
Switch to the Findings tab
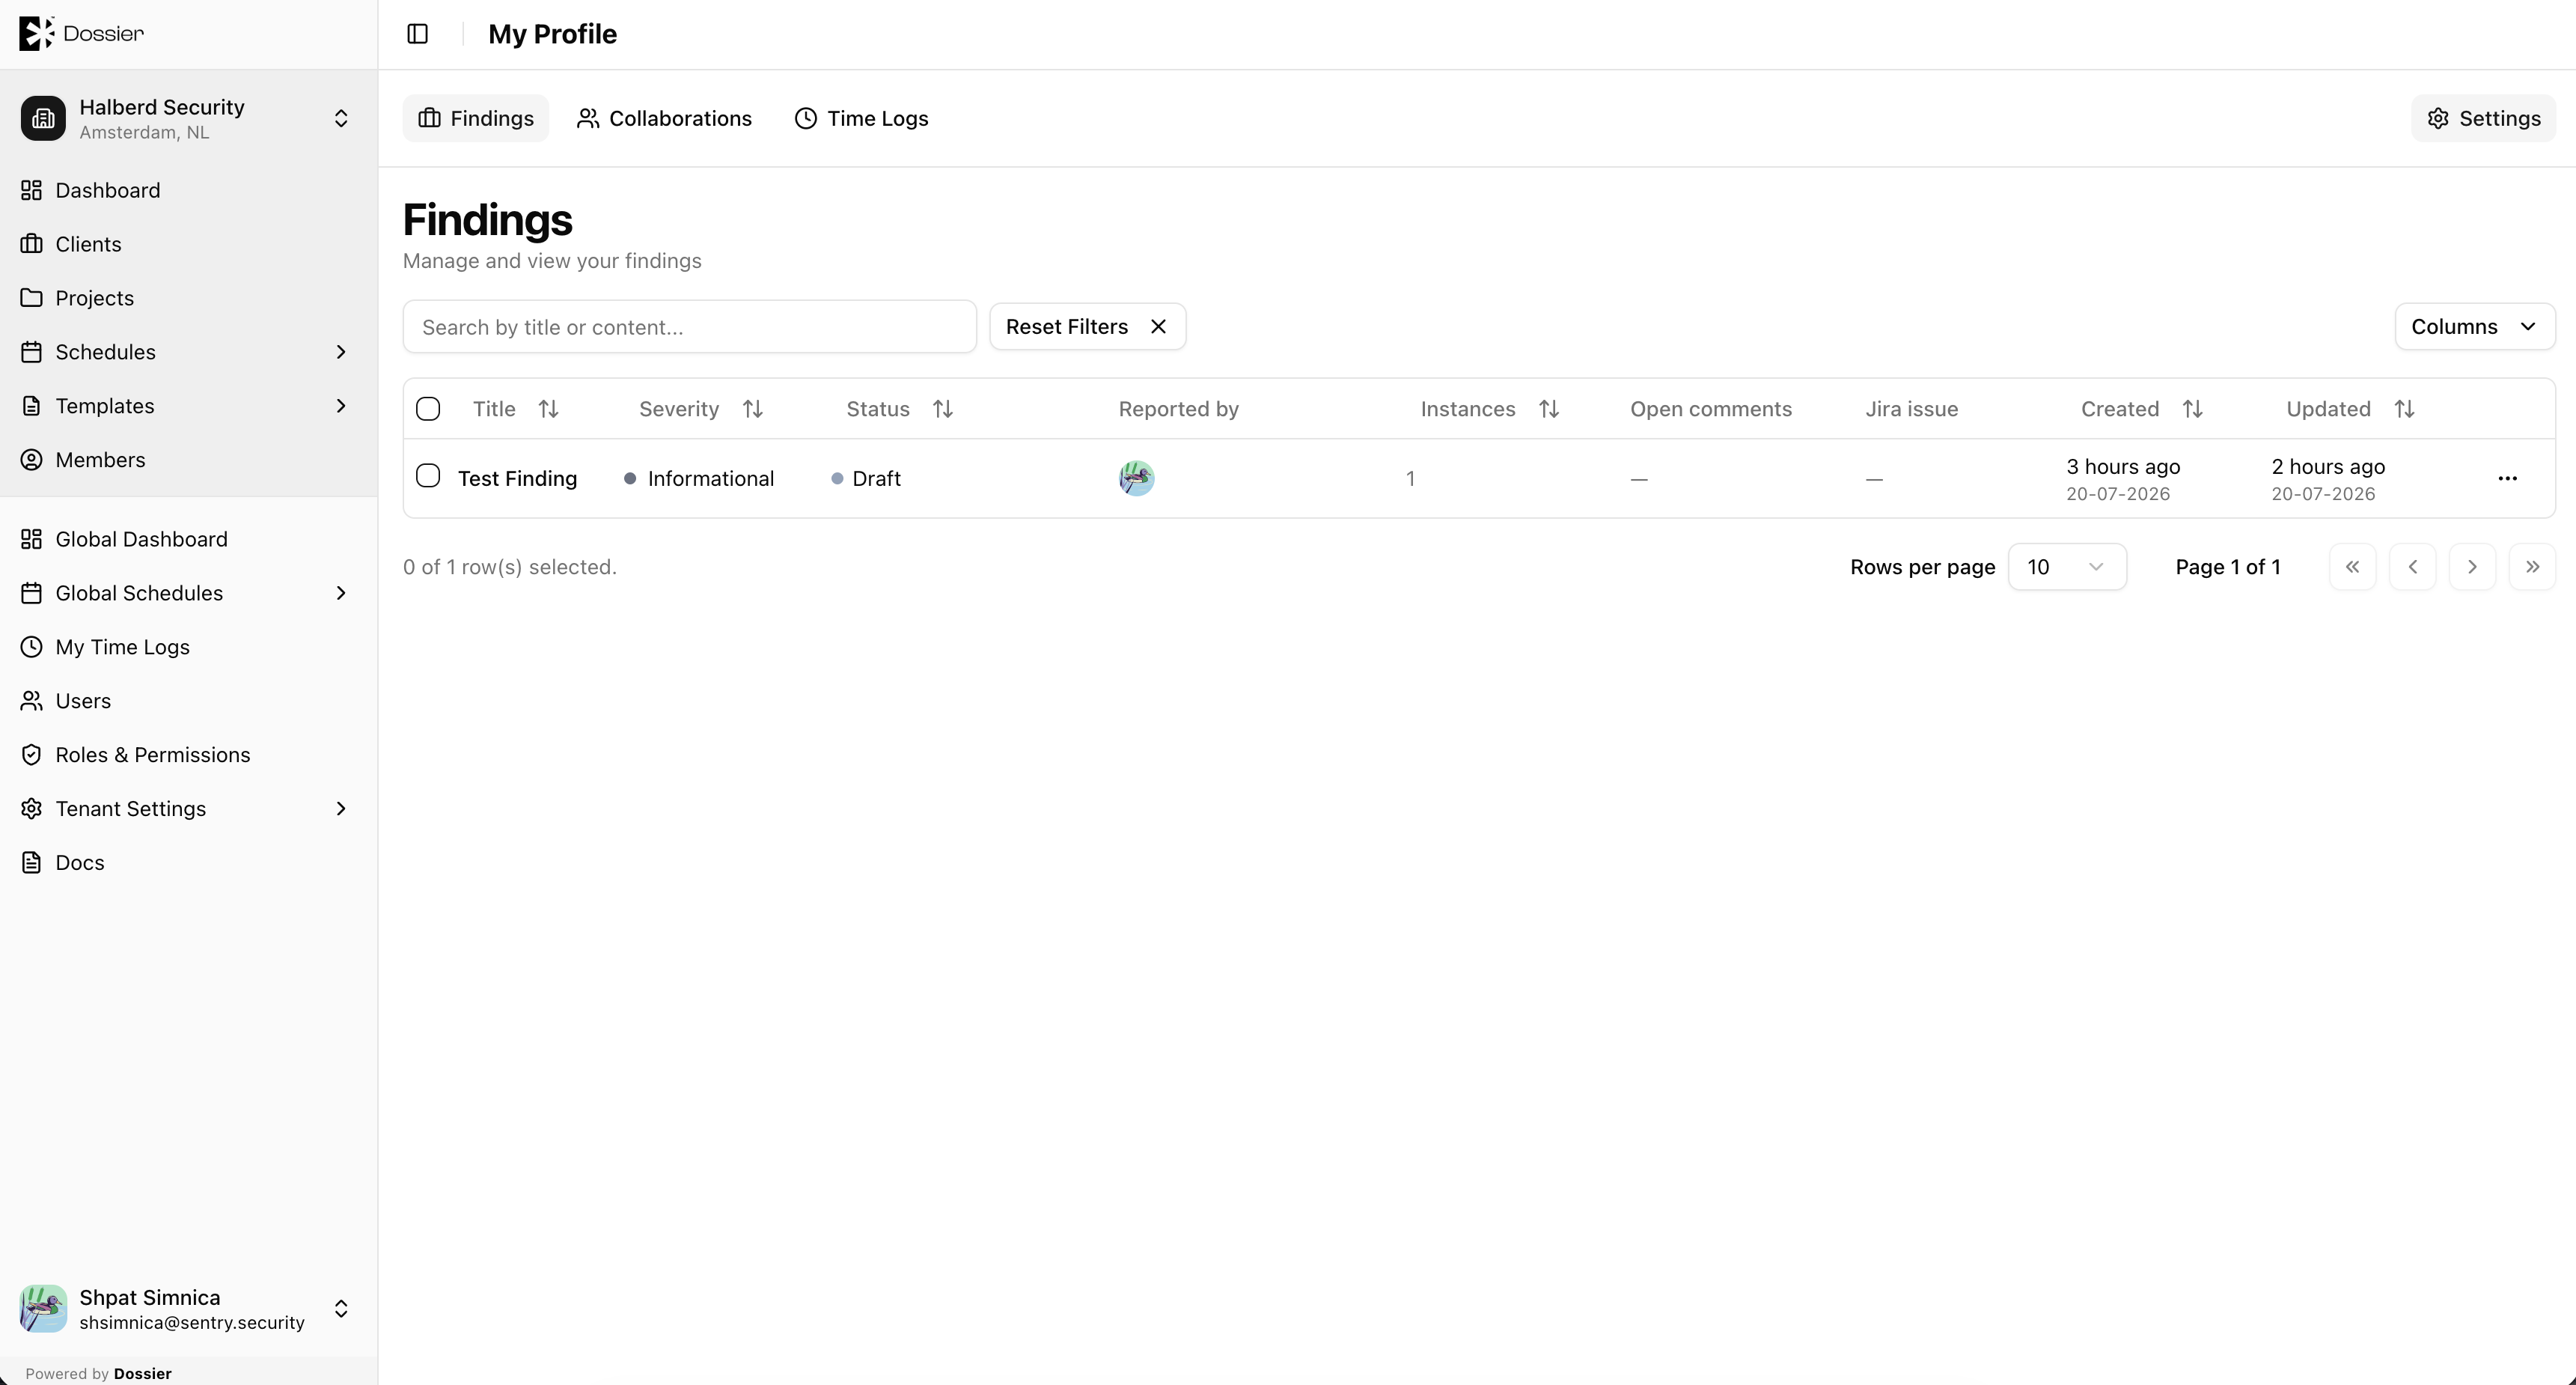click(x=476, y=118)
